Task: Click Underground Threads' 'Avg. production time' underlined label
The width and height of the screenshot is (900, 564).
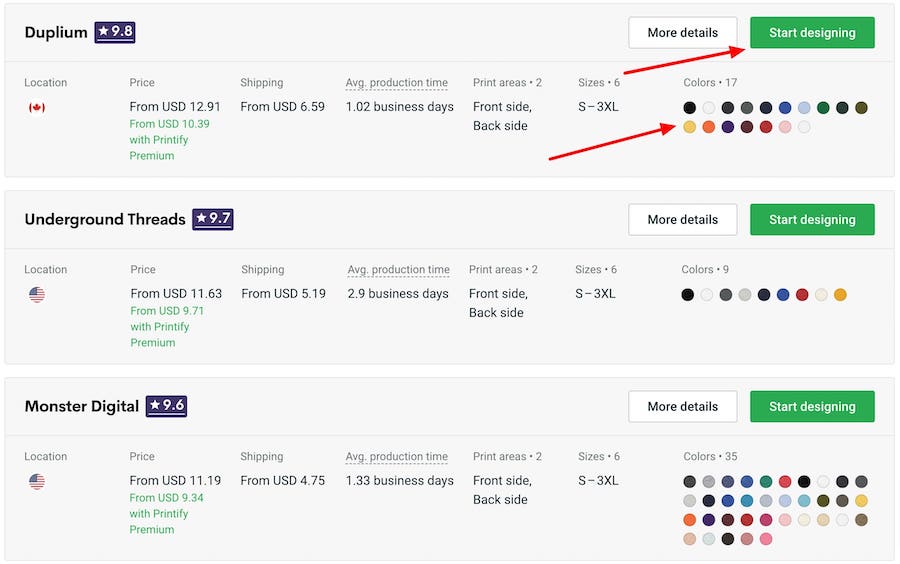Action: click(x=398, y=270)
